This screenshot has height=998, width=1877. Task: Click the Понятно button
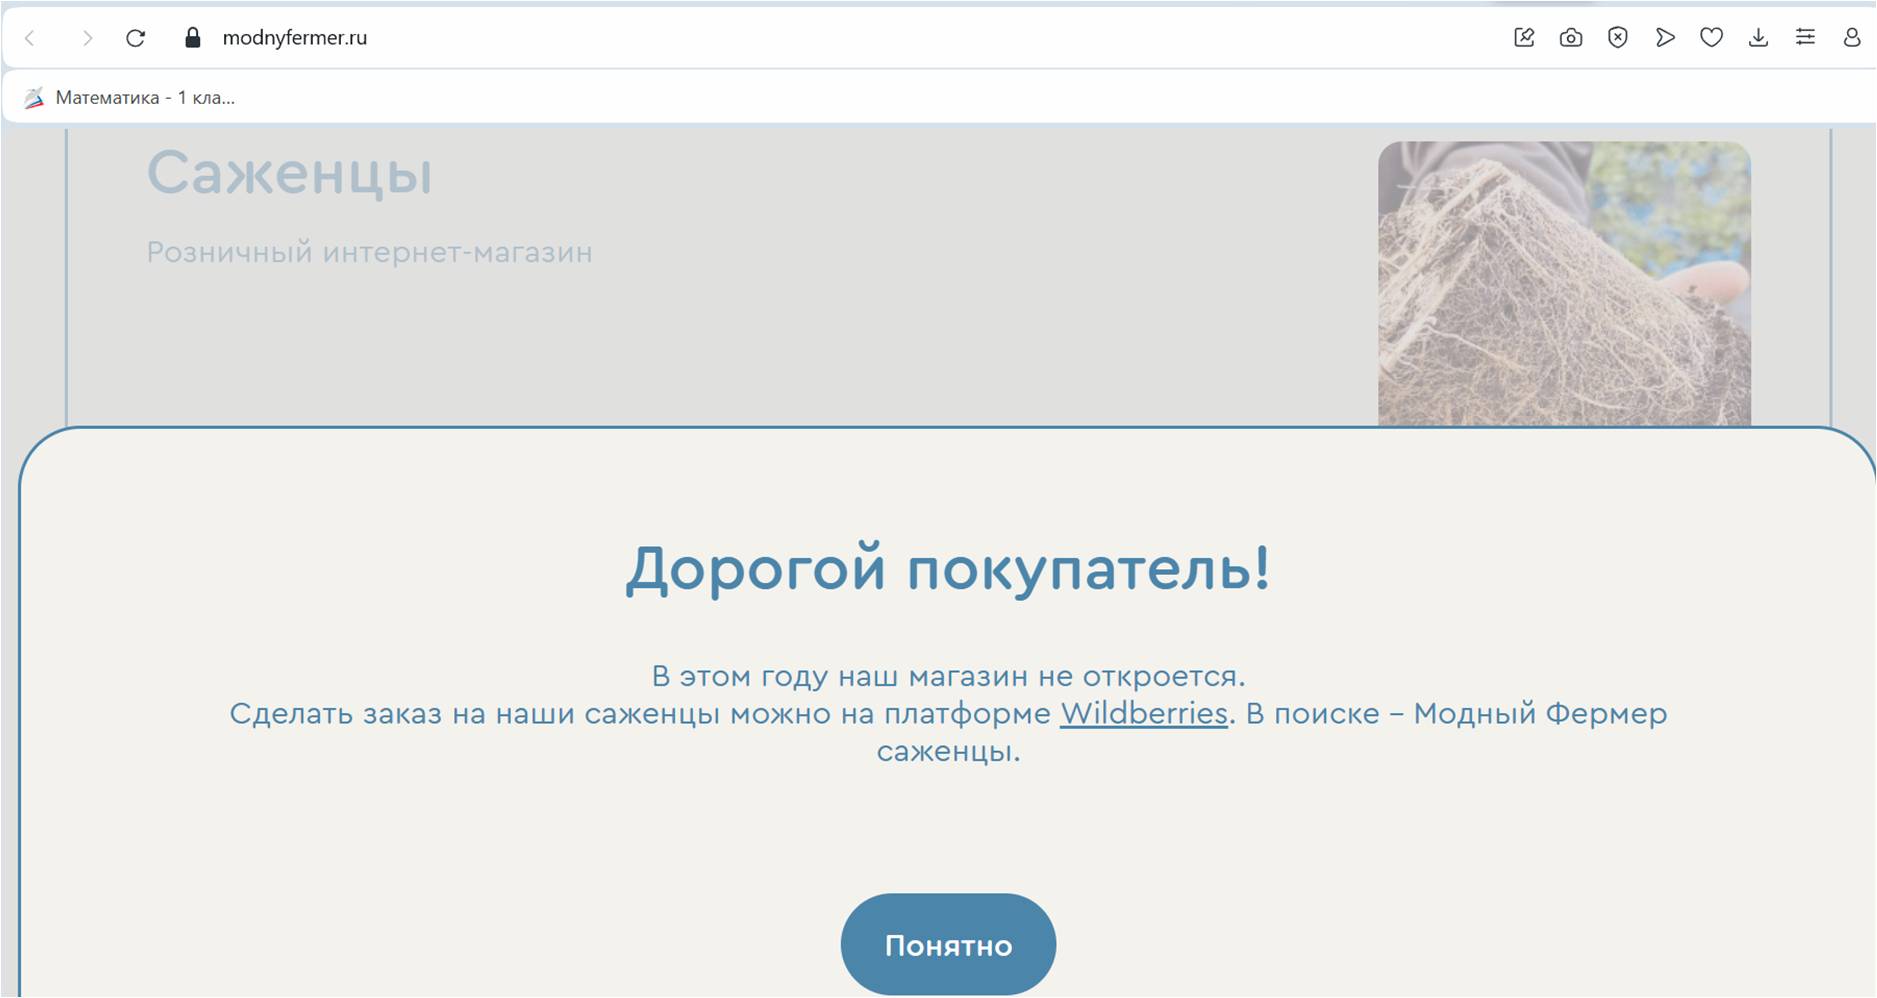coord(948,945)
